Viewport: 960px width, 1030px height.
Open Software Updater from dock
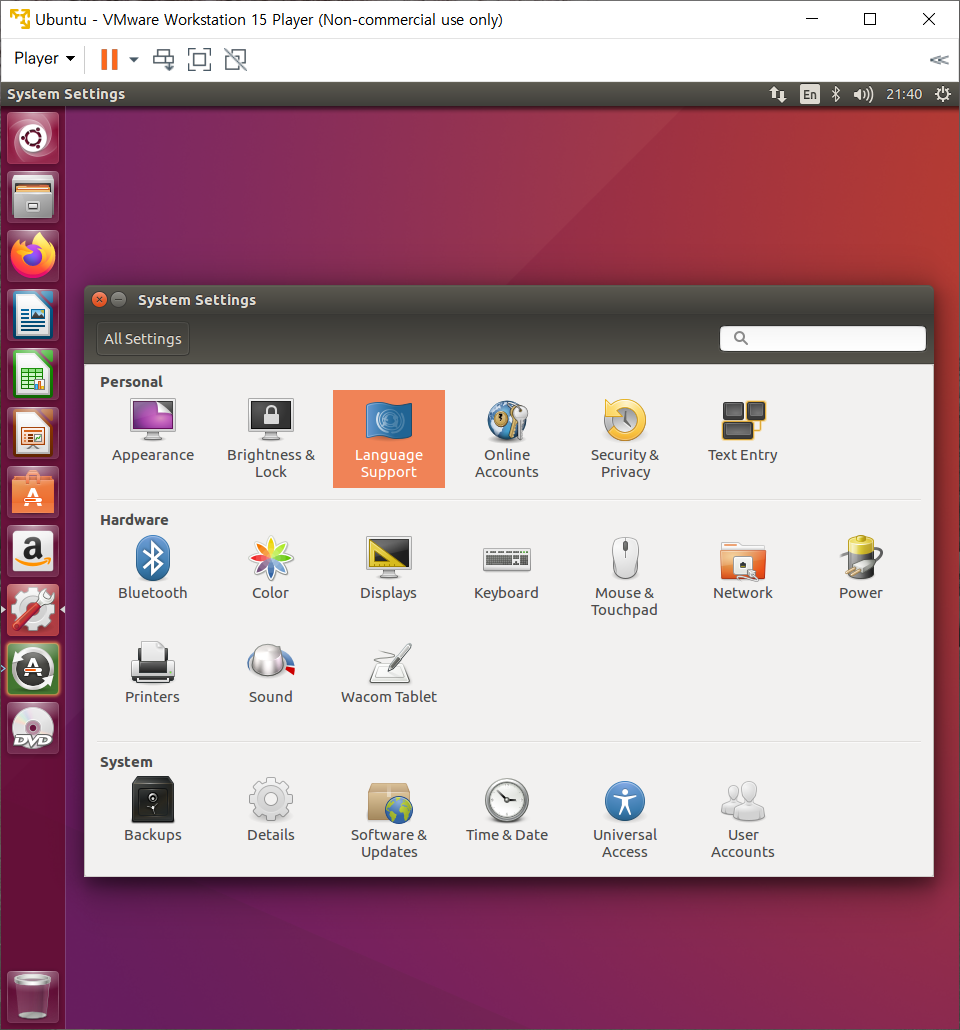pyautogui.click(x=33, y=669)
